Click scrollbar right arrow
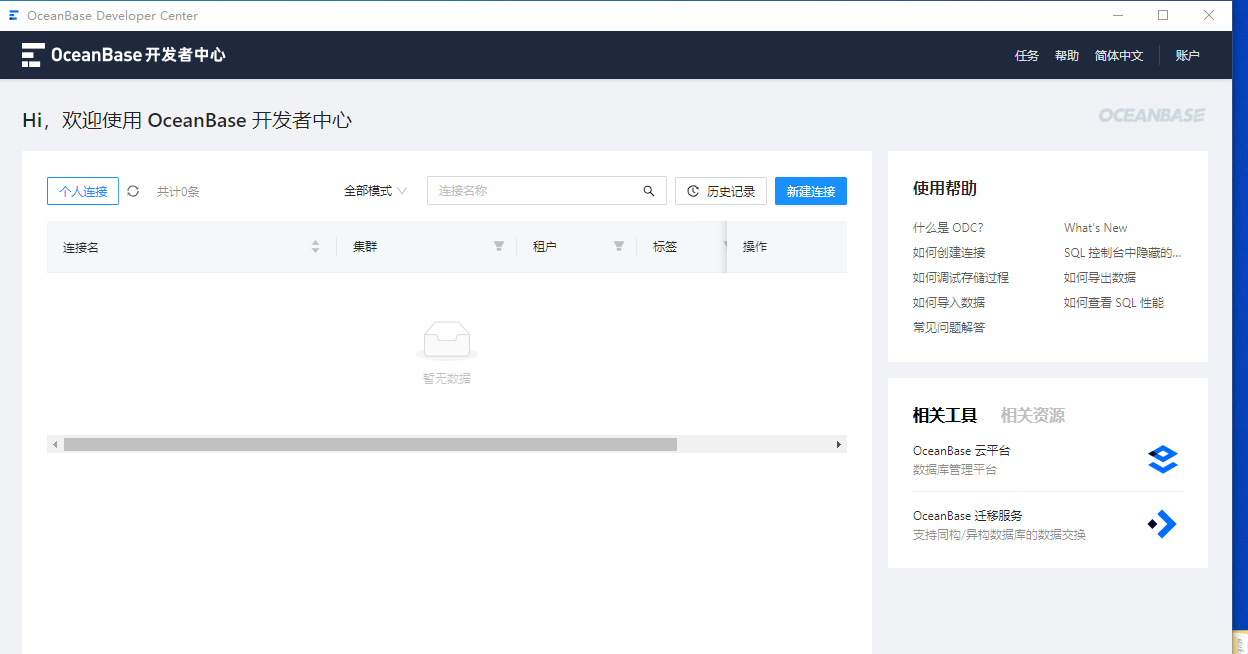Image resolution: width=1248 pixels, height=654 pixels. click(839, 444)
